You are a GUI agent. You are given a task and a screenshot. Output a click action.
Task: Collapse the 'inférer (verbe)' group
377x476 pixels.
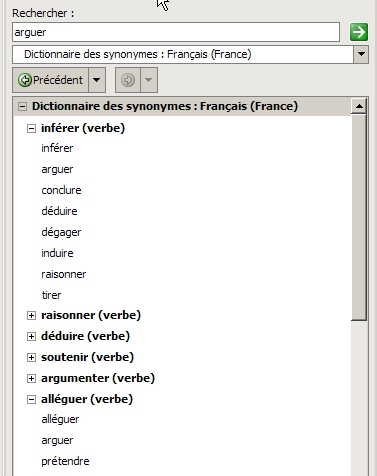[31, 128]
